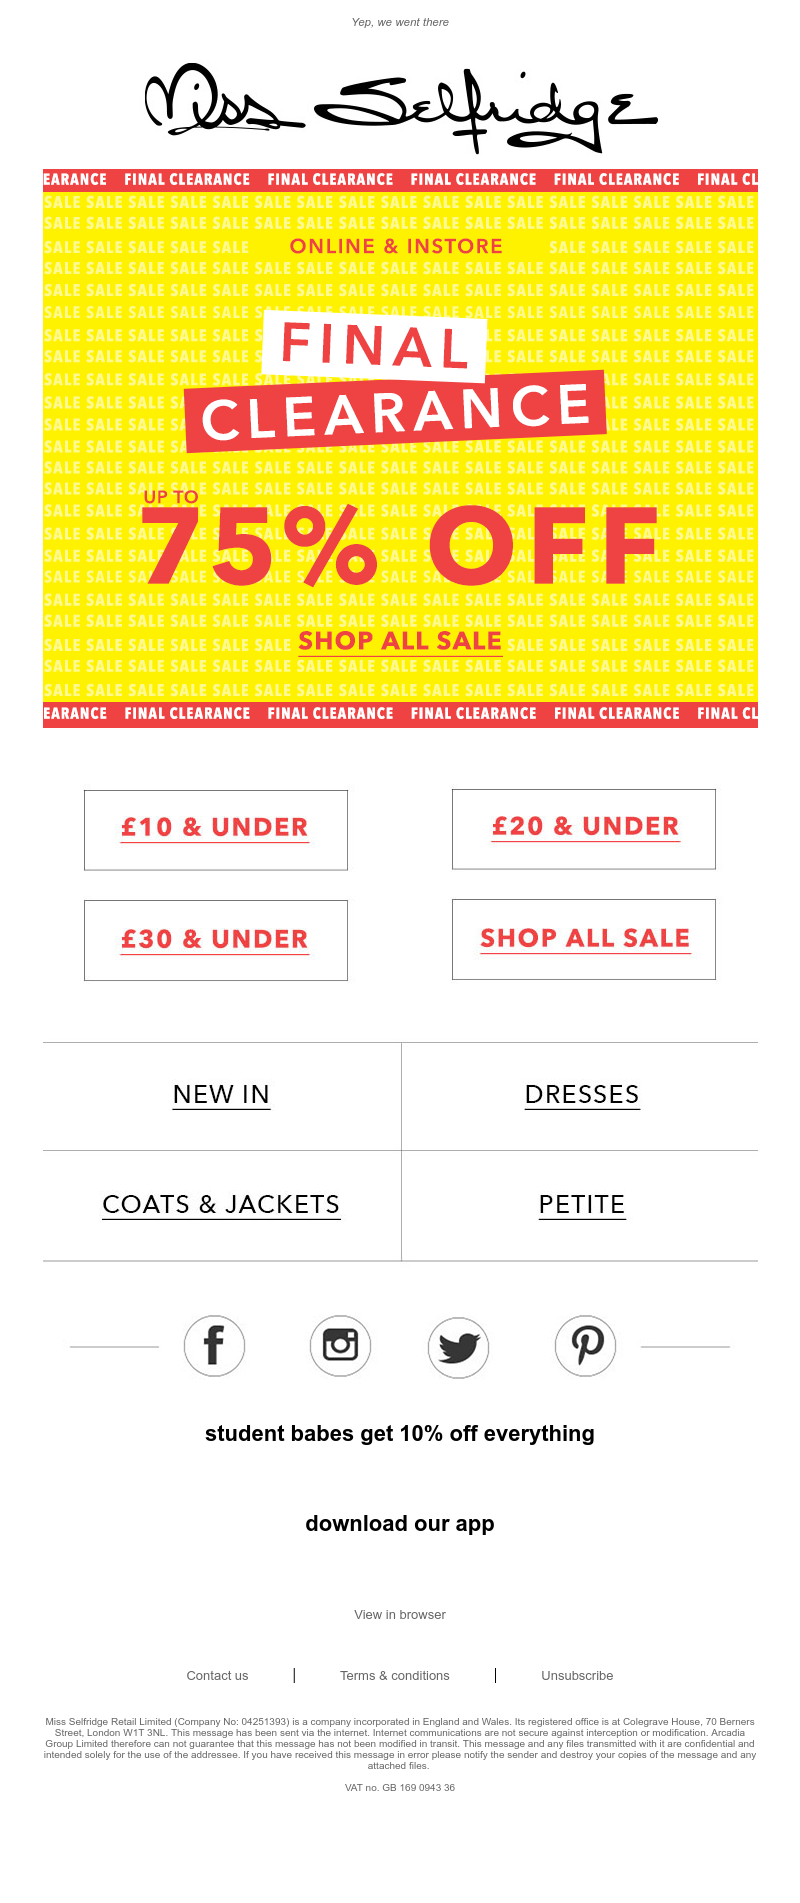Click the Unsubscribe footer link
This screenshot has width=800, height=1903.
point(577,1675)
